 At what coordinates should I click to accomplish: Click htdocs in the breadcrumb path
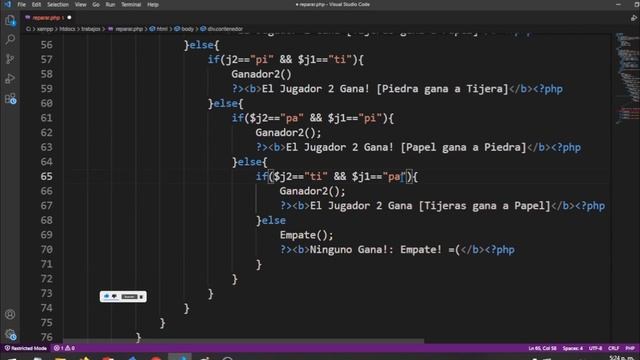(x=68, y=29)
